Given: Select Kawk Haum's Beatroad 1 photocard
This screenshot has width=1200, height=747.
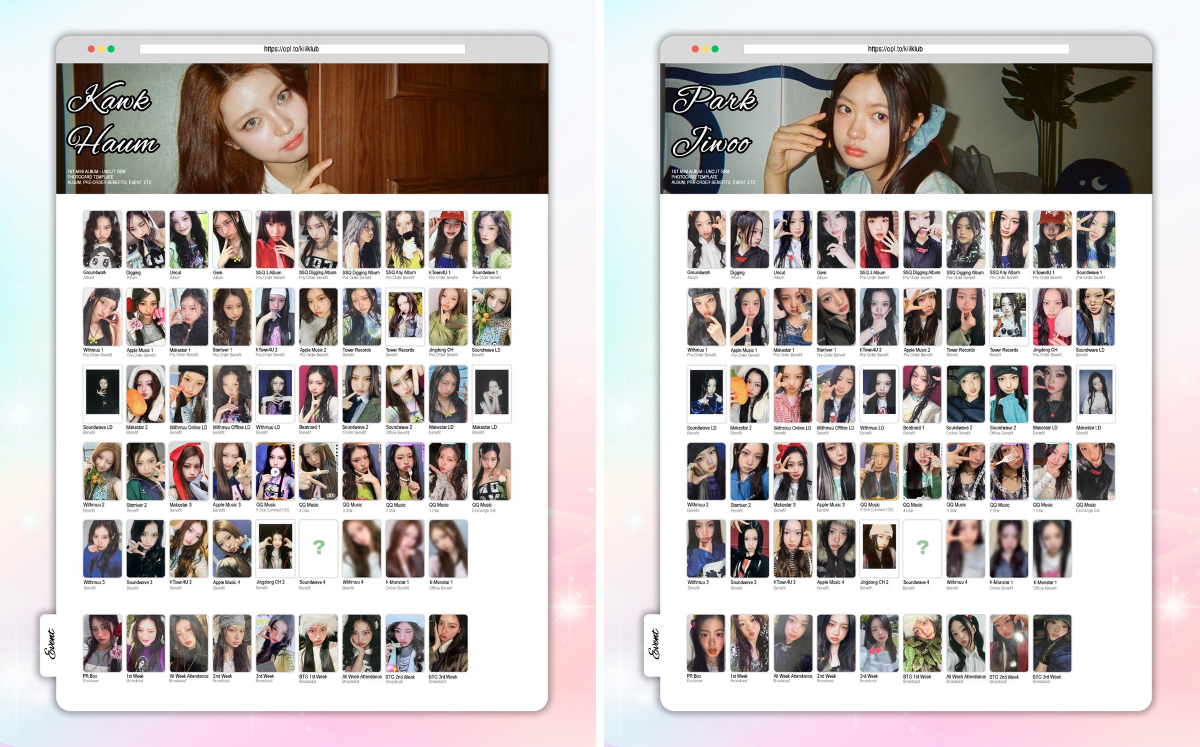Looking at the screenshot, I should (x=318, y=394).
